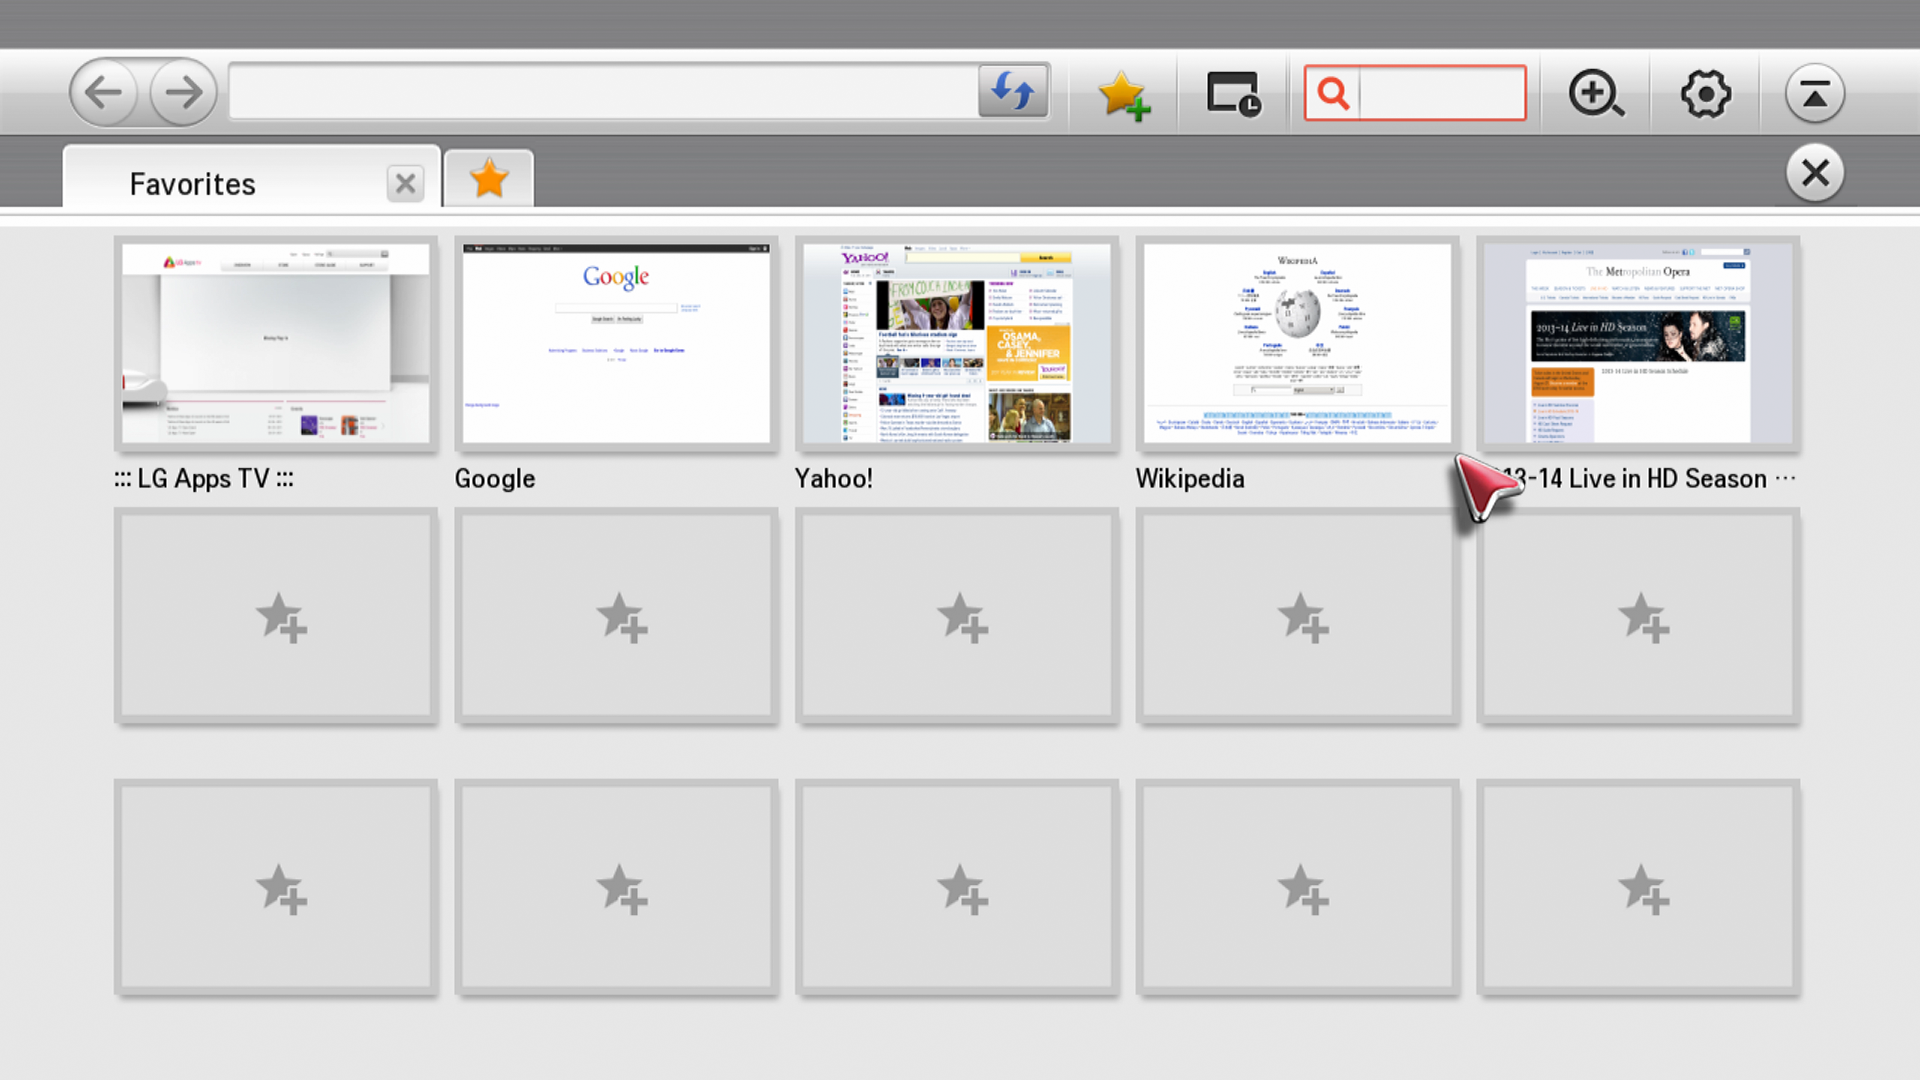Open browser settings gear
This screenshot has height=1080, width=1920.
click(1705, 94)
